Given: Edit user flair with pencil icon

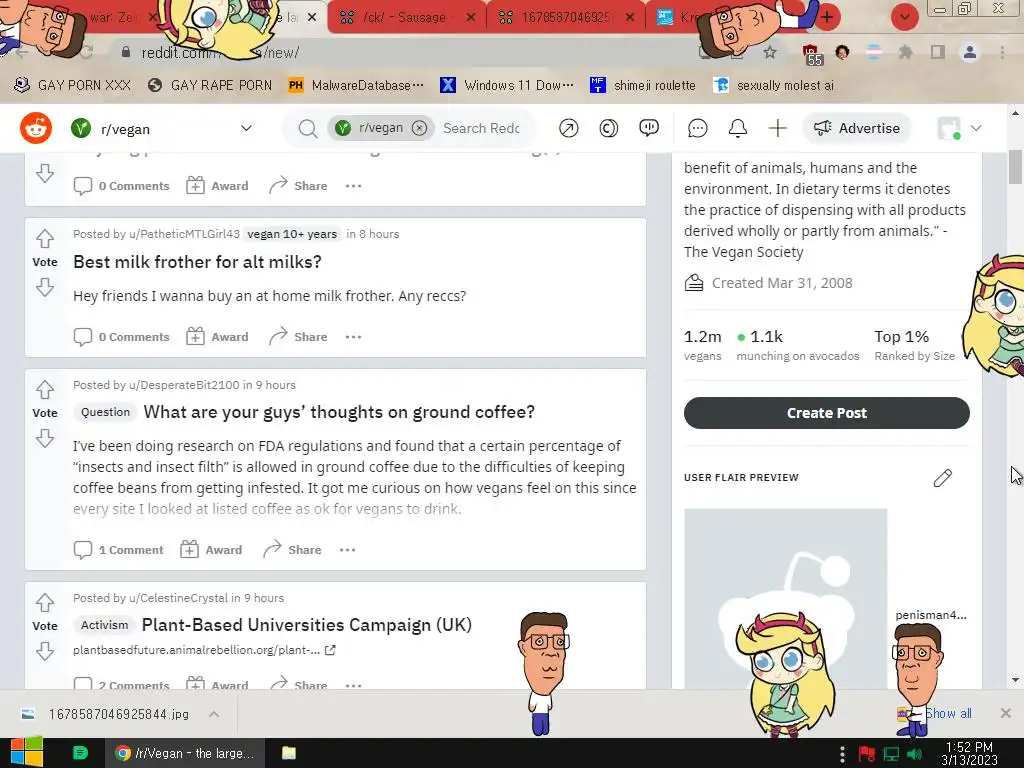Looking at the screenshot, I should coord(942,477).
